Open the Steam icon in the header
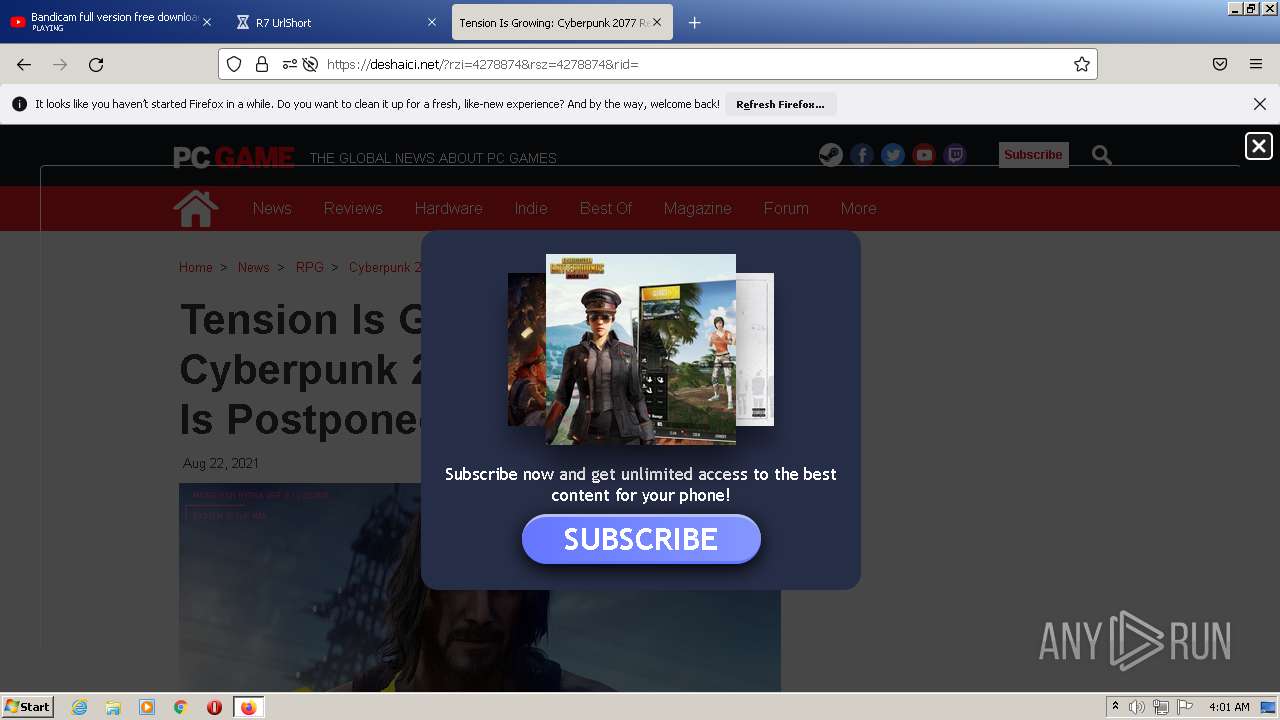This screenshot has width=1280, height=720. click(831, 155)
